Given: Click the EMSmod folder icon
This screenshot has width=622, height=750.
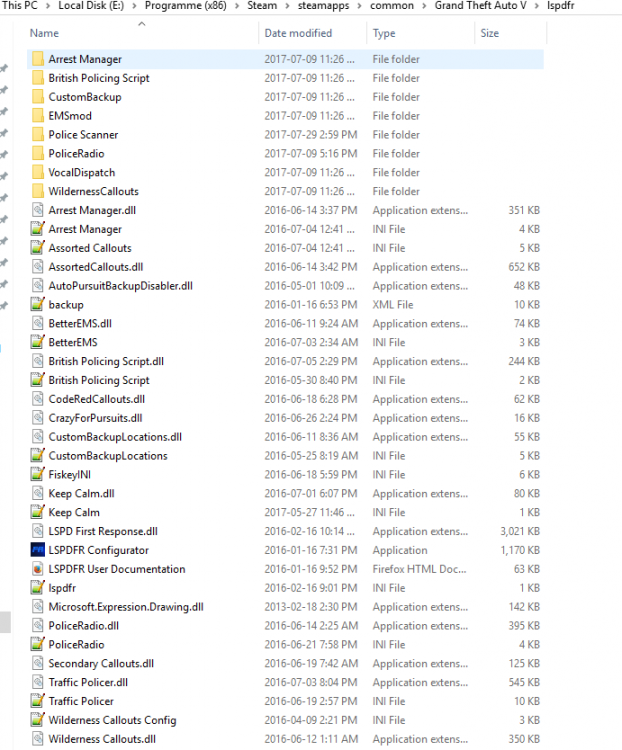Looking at the screenshot, I should 38,116.
